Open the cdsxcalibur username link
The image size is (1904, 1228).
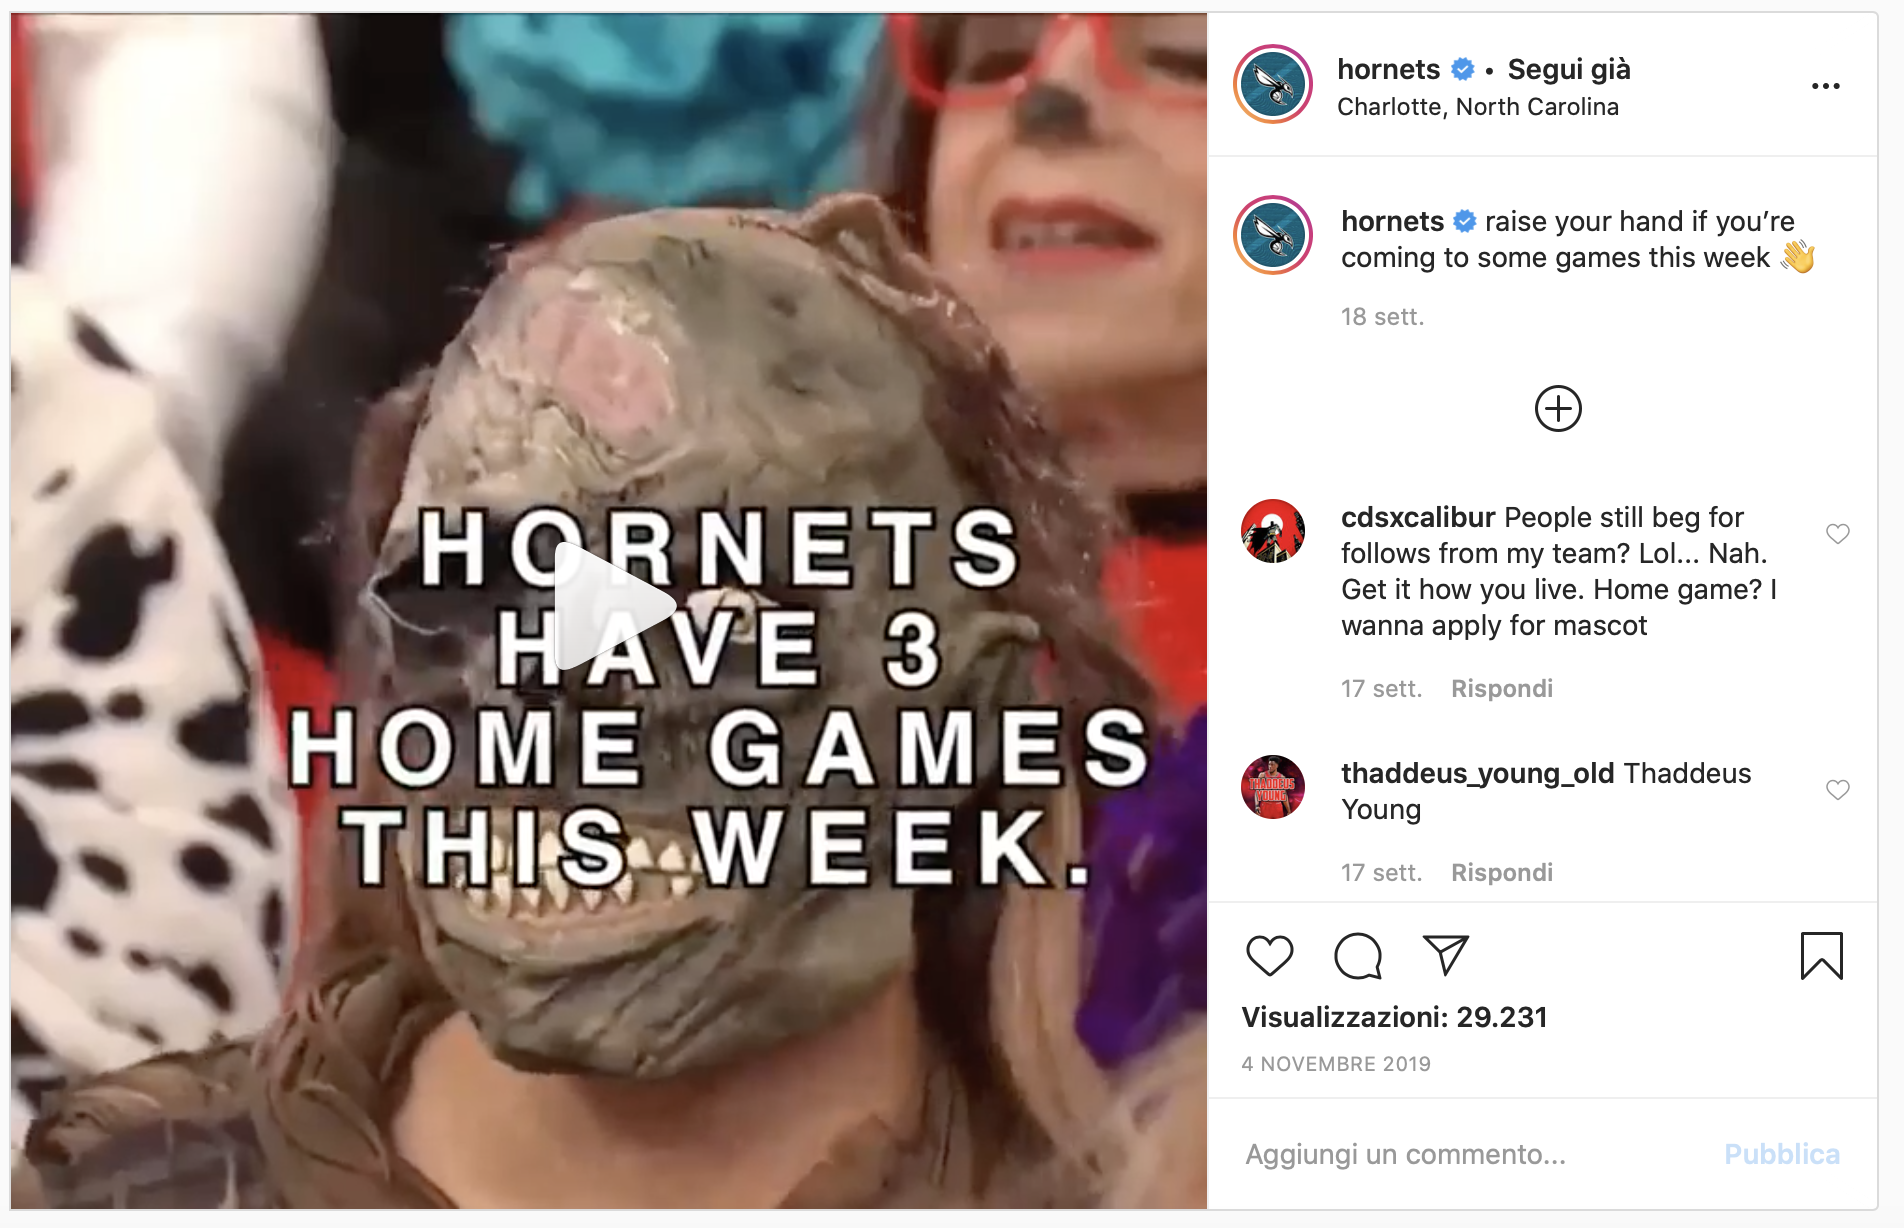[x=1417, y=517]
